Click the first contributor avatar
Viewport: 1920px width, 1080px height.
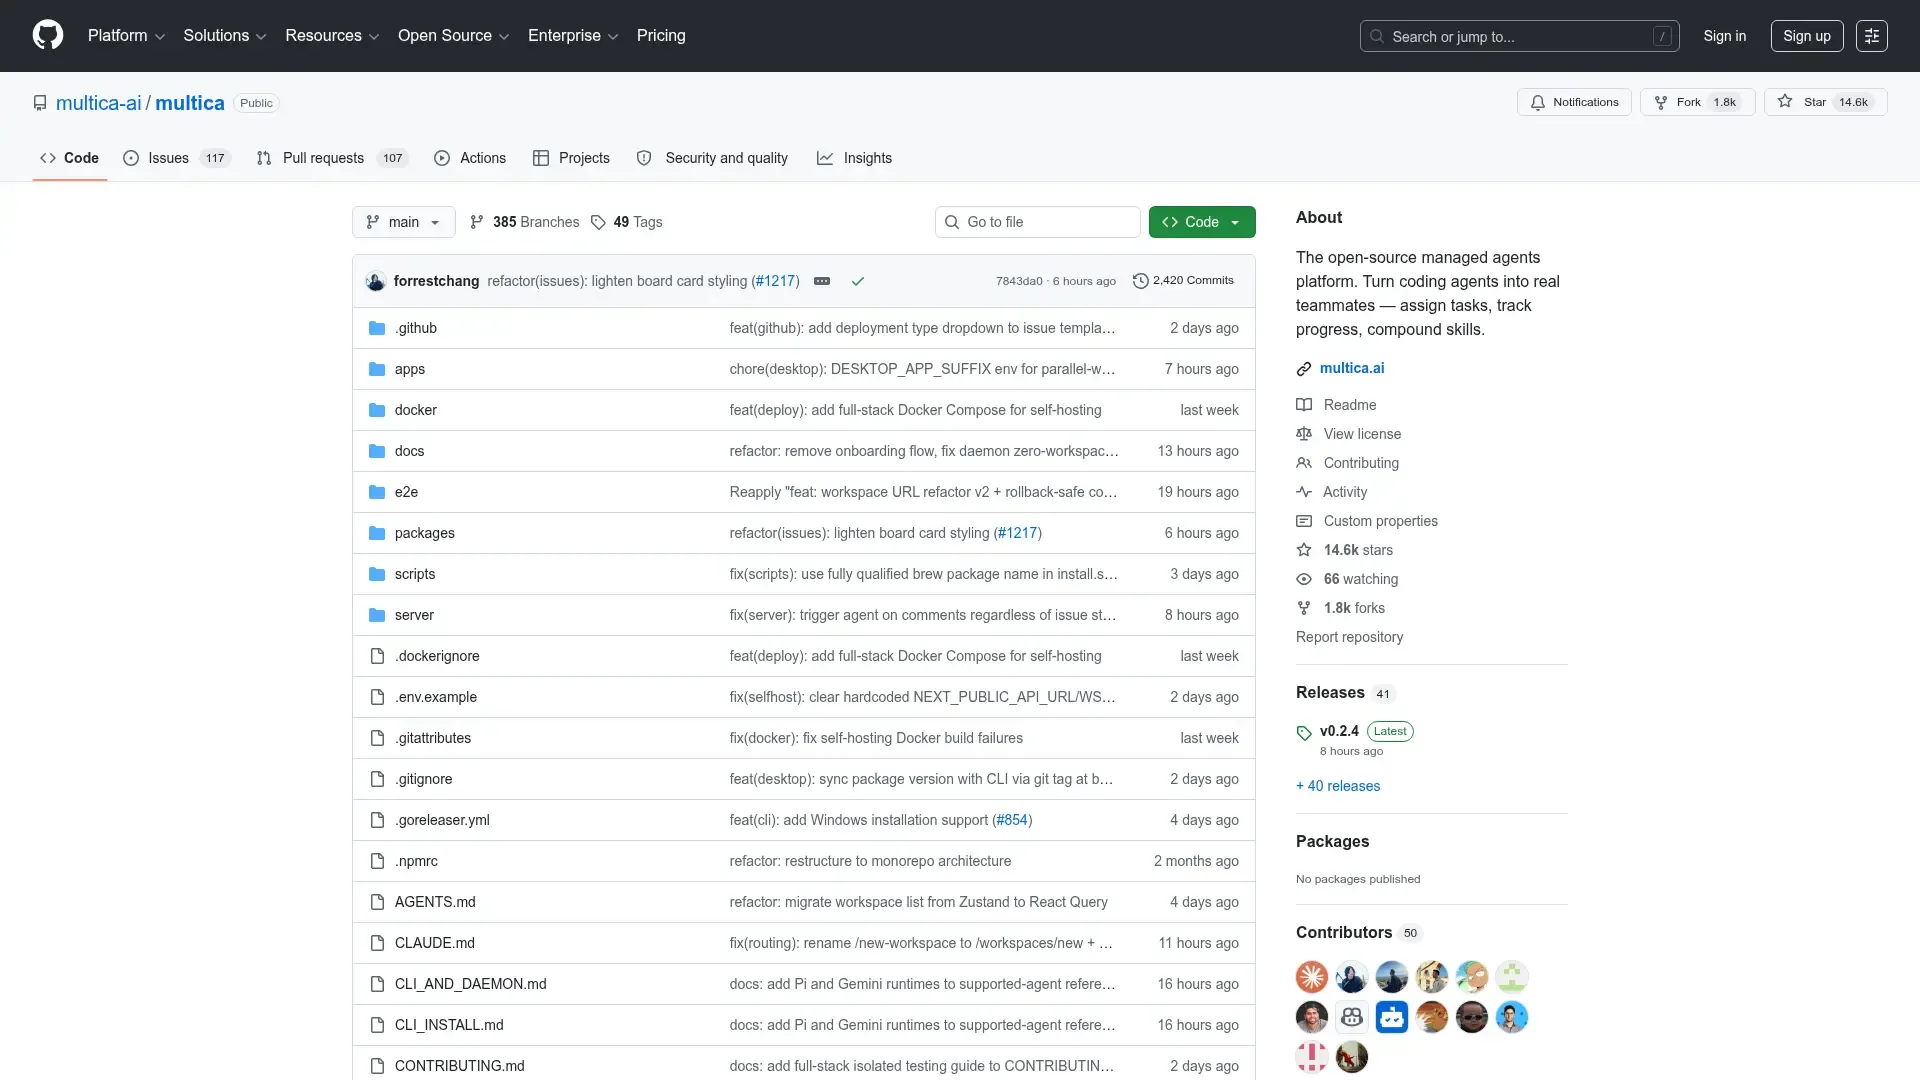(x=1311, y=976)
